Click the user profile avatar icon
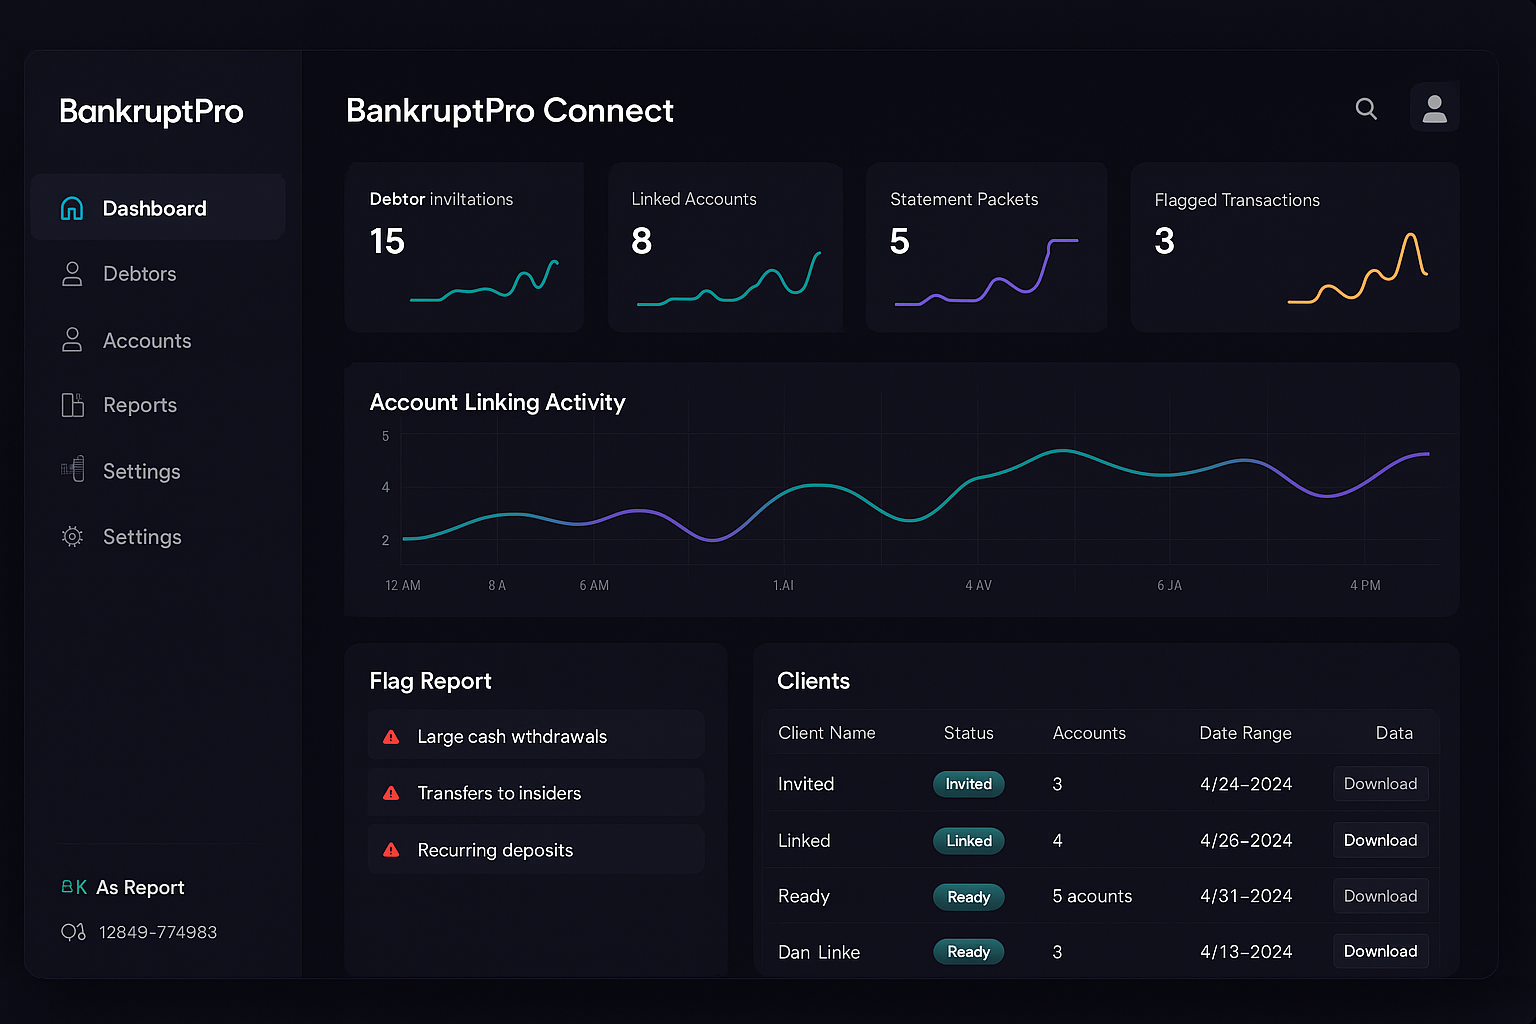Image resolution: width=1536 pixels, height=1024 pixels. tap(1435, 107)
